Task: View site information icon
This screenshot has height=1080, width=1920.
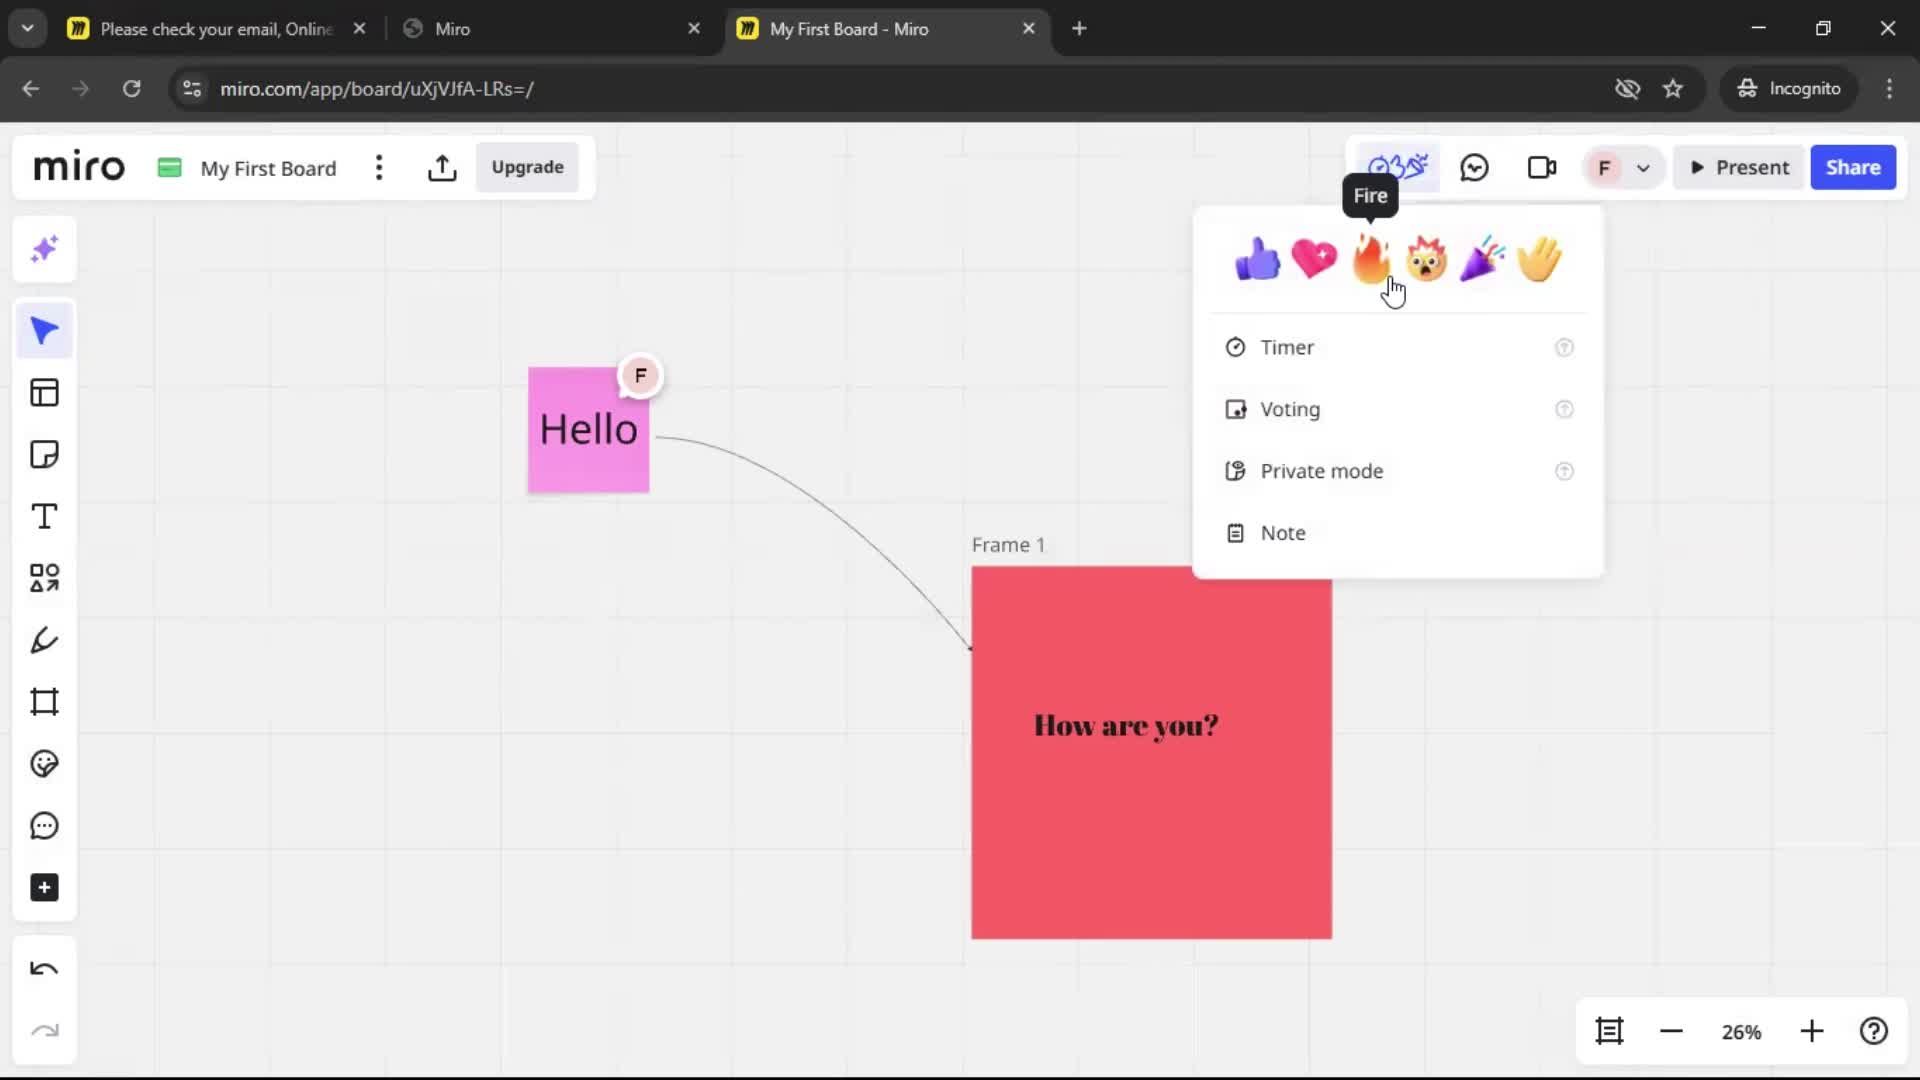Action: (x=192, y=89)
